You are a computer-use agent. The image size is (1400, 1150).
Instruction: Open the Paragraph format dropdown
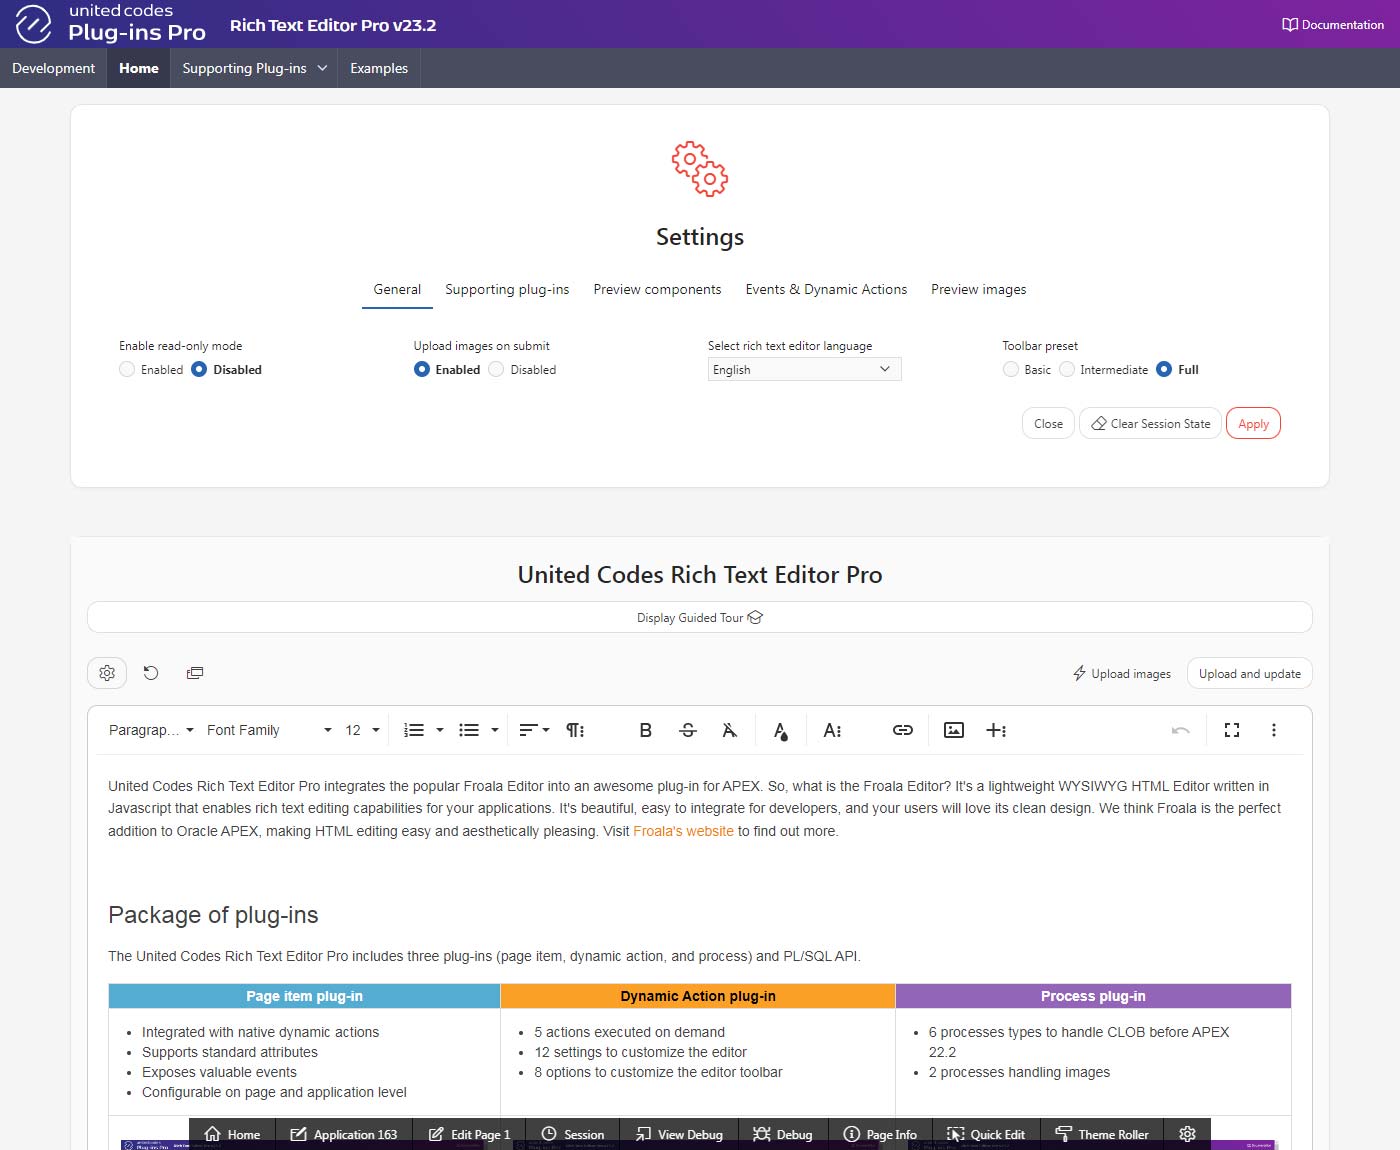[x=151, y=730]
